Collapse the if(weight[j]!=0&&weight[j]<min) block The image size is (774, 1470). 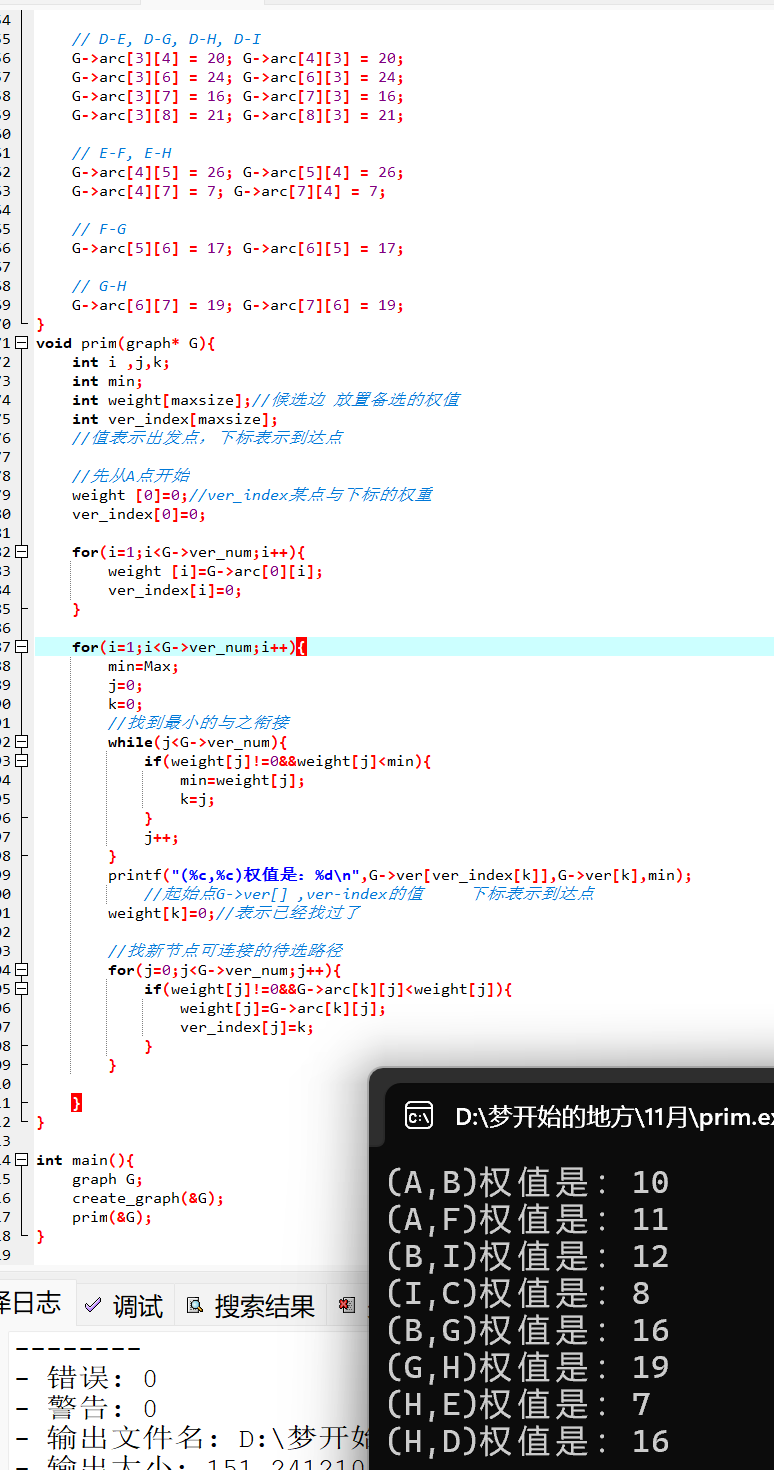21,761
